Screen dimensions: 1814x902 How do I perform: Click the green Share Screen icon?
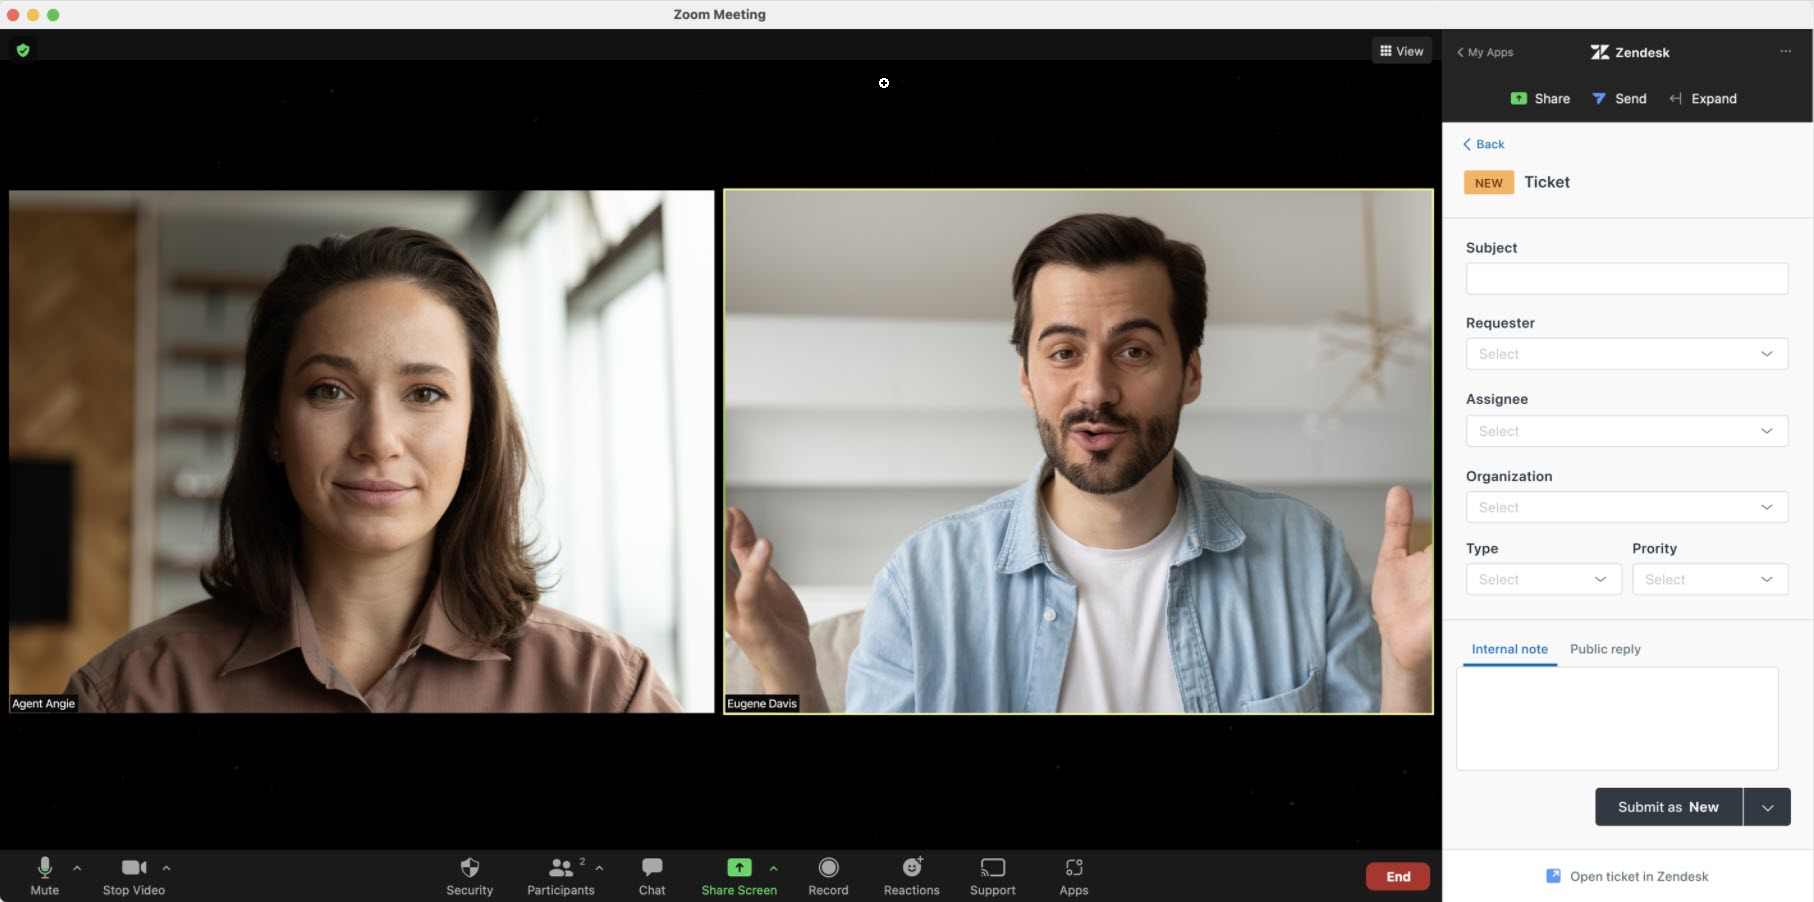tap(739, 868)
